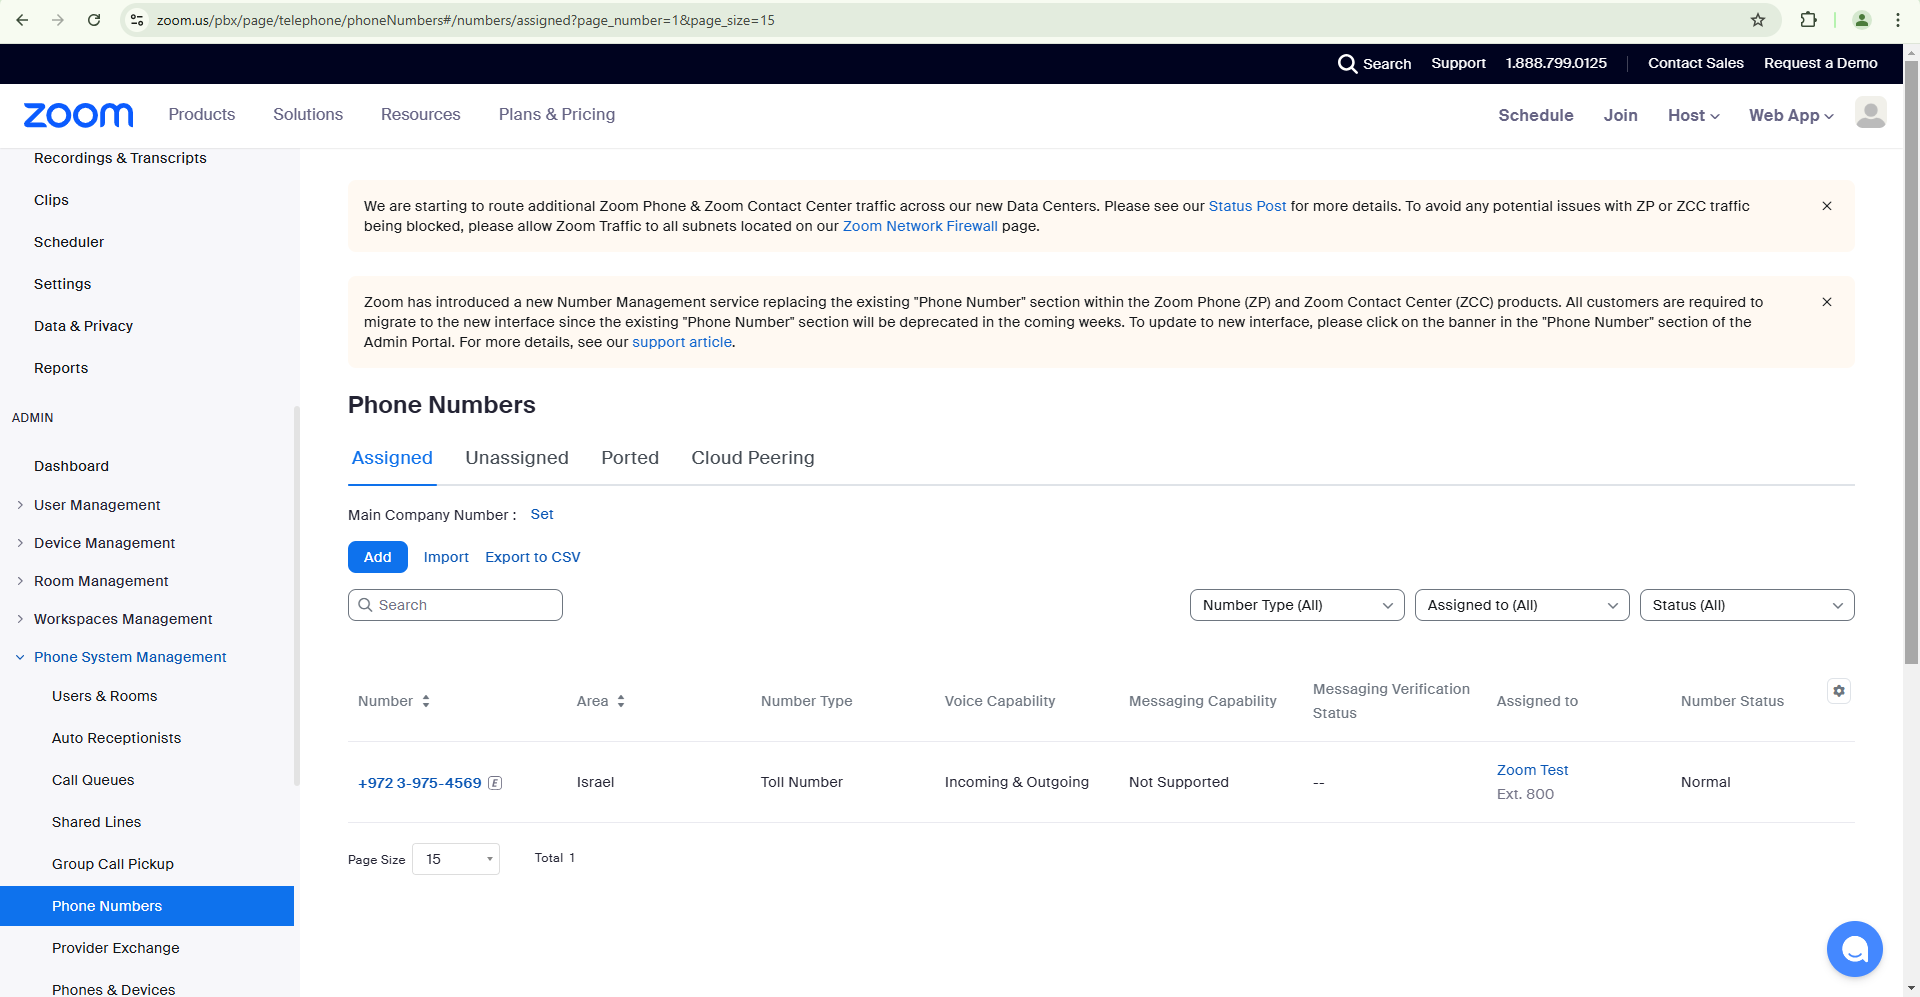Open the Products menu
The width and height of the screenshot is (1920, 997).
(x=202, y=114)
